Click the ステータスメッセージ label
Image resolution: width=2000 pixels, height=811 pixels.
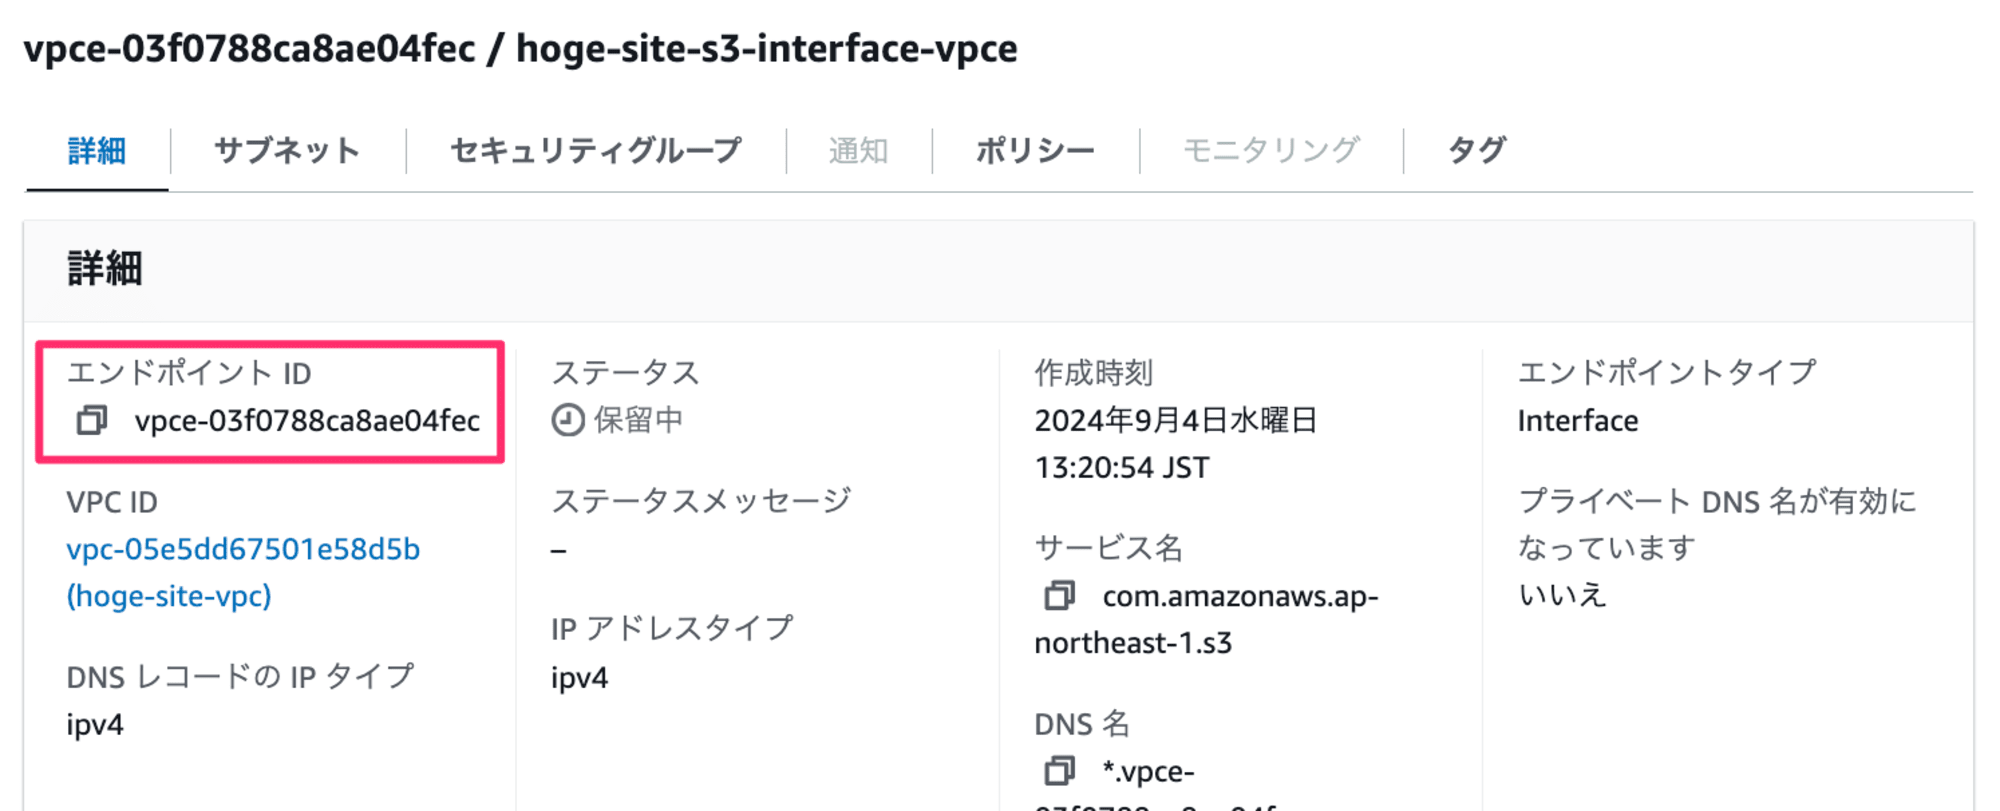(x=701, y=500)
